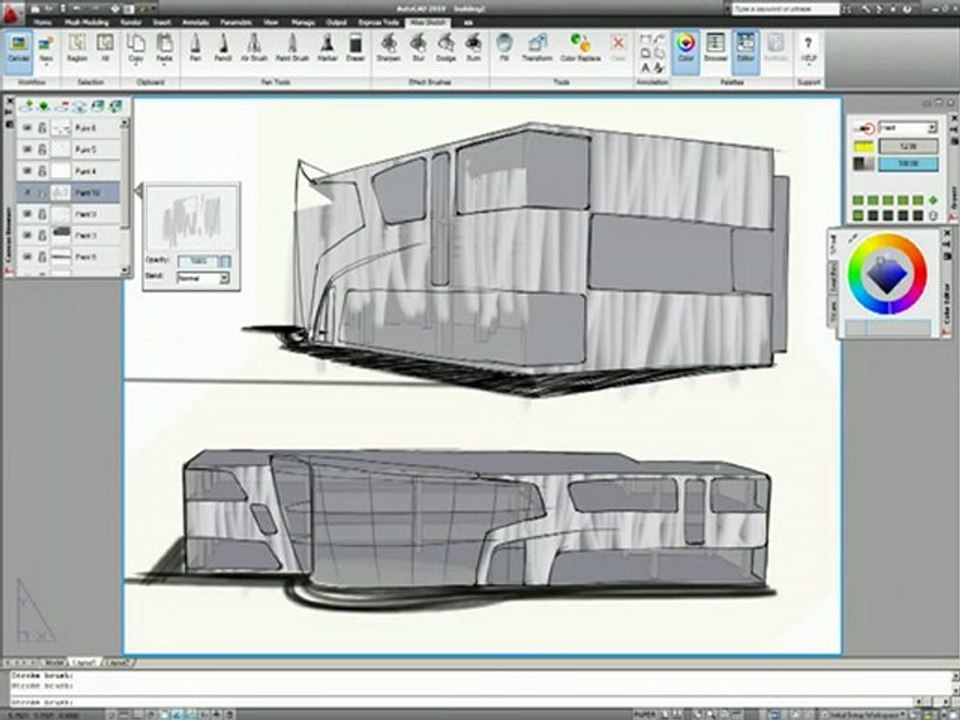The image size is (960, 720).
Task: Click the eyedropper icon in the color wheel panel
Action: (x=853, y=238)
